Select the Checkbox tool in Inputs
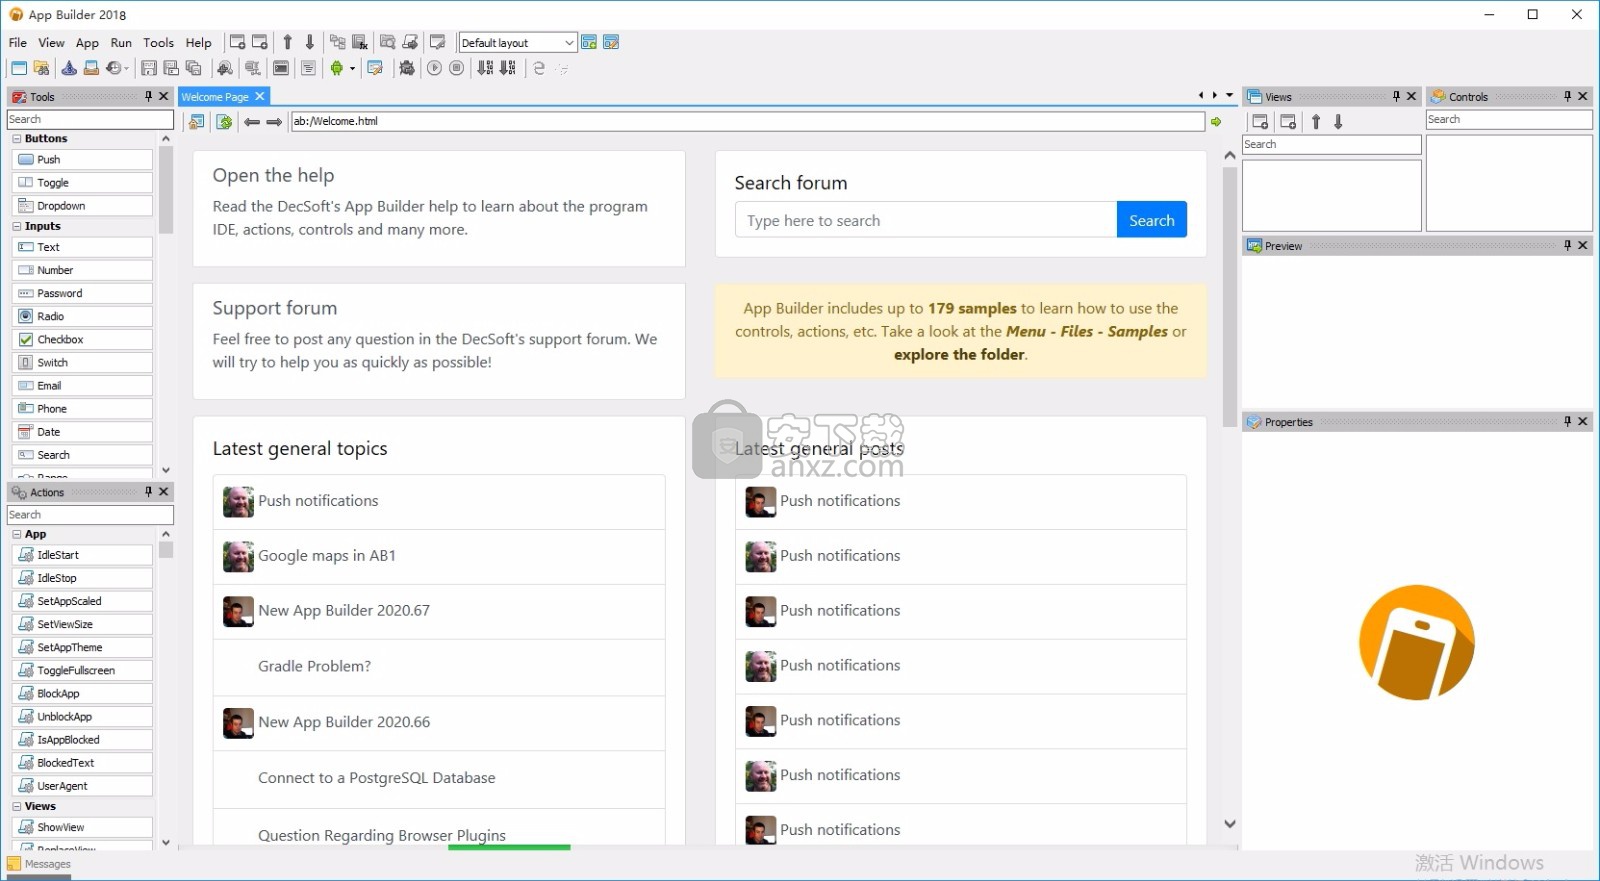This screenshot has height=881, width=1600. point(83,340)
